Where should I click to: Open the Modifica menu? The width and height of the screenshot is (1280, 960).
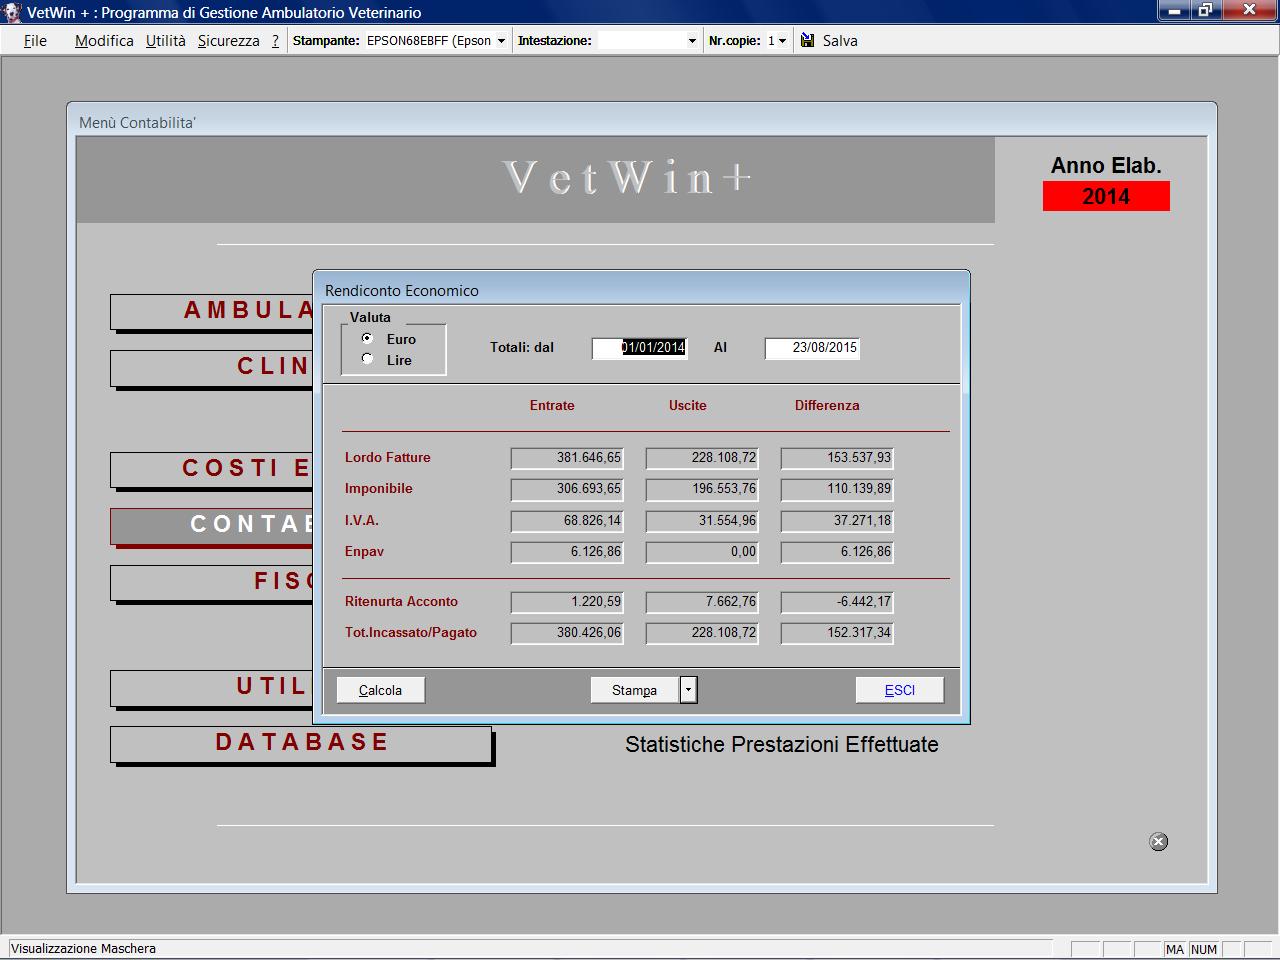click(x=104, y=41)
